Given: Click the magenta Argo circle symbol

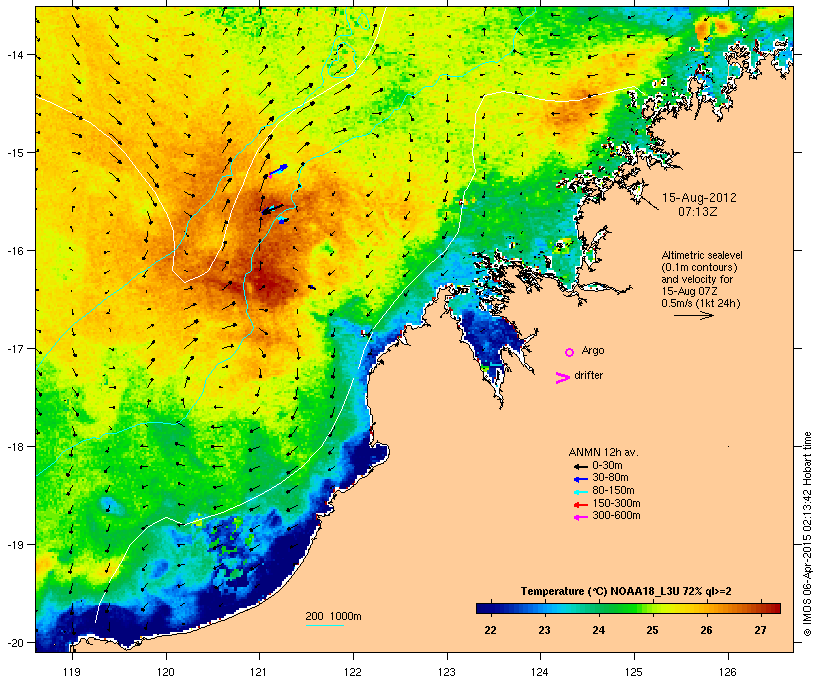Looking at the screenshot, I should coord(569,352).
